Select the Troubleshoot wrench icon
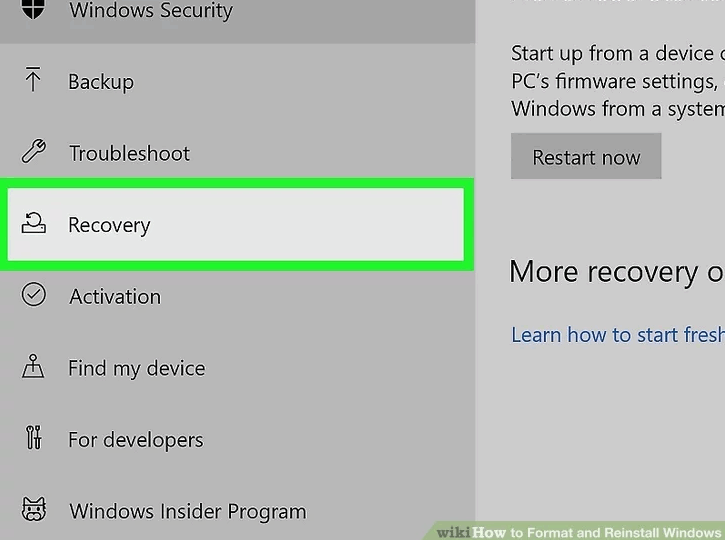The width and height of the screenshot is (725, 540). (34, 151)
